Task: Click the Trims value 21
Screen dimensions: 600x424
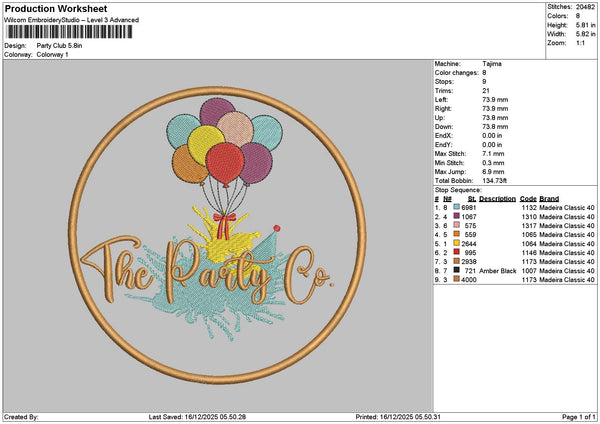Action: pyautogui.click(x=486, y=91)
